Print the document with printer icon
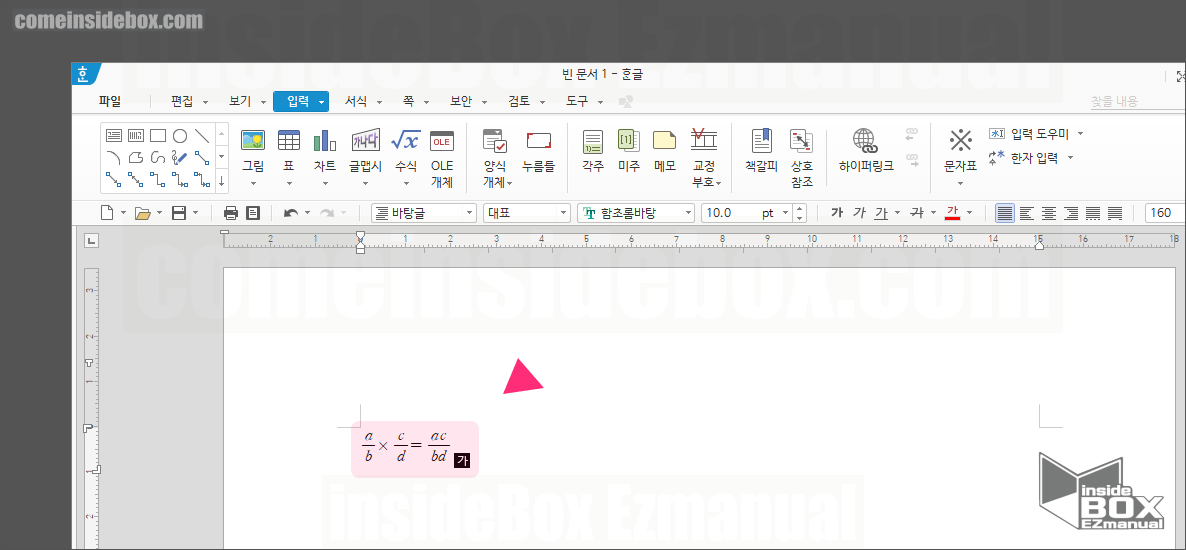Screen dimensions: 1186x550 click(x=231, y=213)
